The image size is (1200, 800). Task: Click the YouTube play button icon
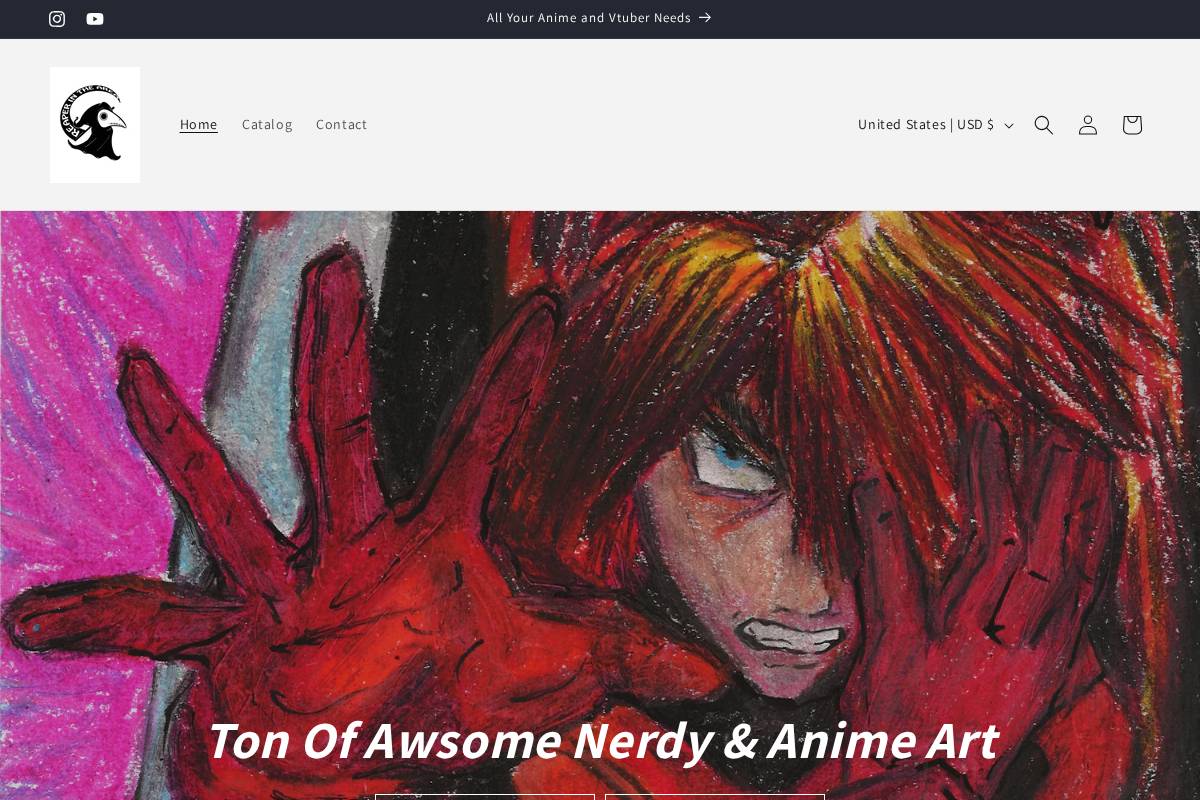tap(95, 19)
